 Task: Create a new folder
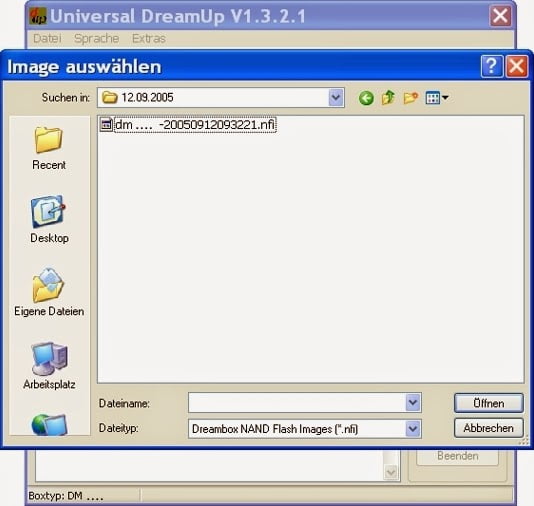[x=411, y=98]
